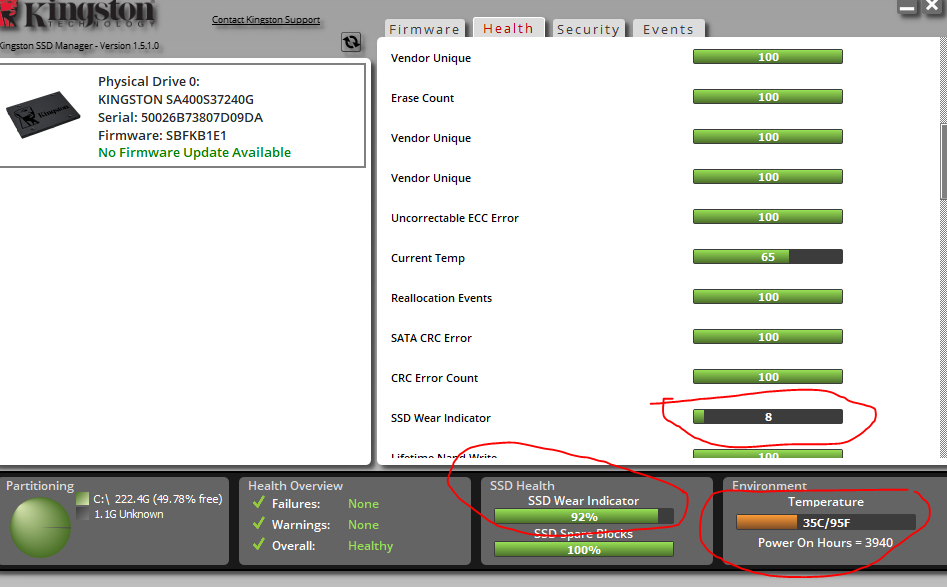
Task: Click the gray Unknown partition legend square
Action: (83, 513)
